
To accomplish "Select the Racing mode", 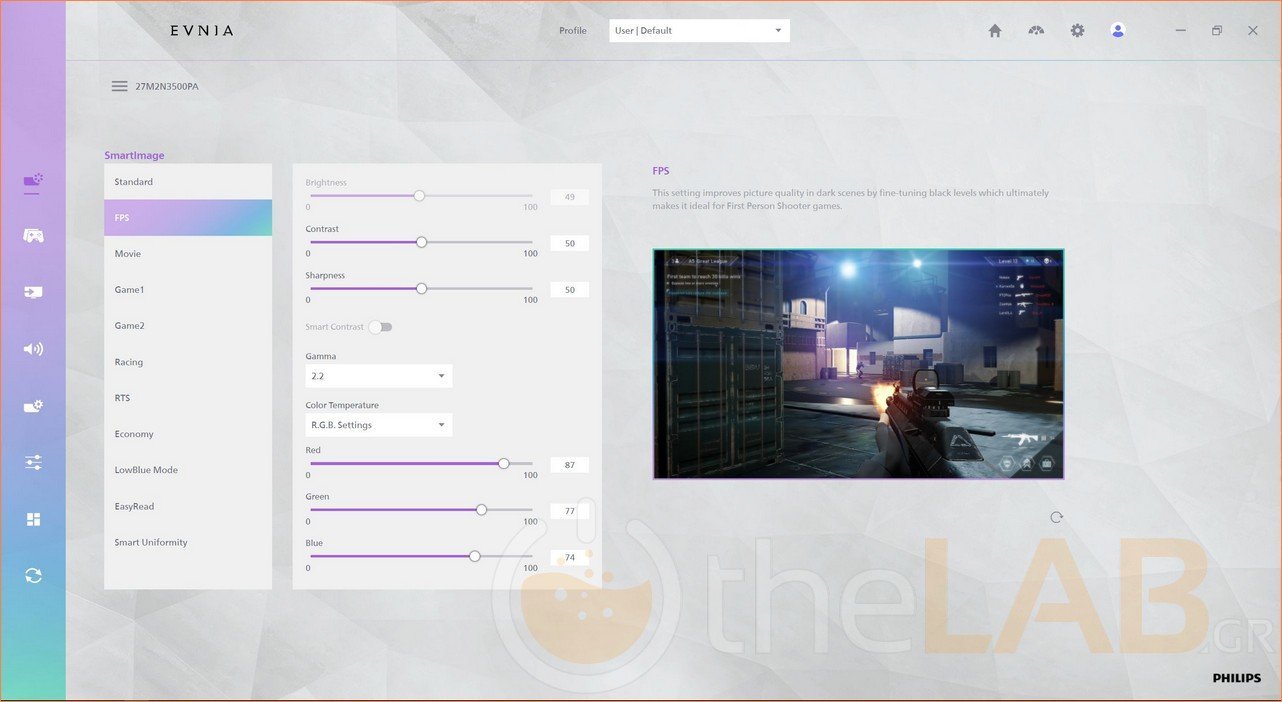I will [x=188, y=362].
